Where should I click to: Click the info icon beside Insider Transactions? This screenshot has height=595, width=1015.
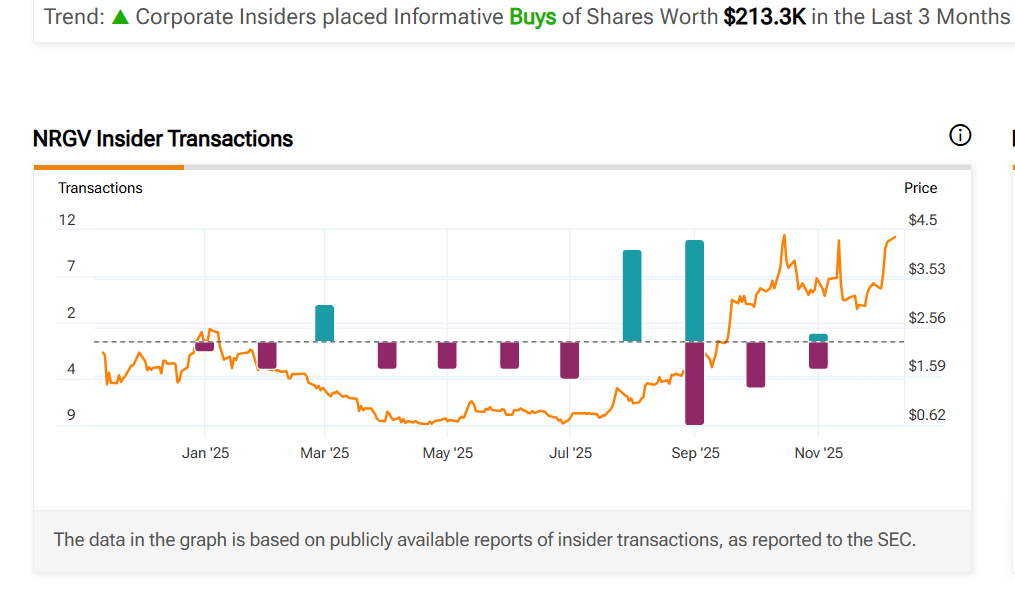pyautogui.click(x=959, y=136)
